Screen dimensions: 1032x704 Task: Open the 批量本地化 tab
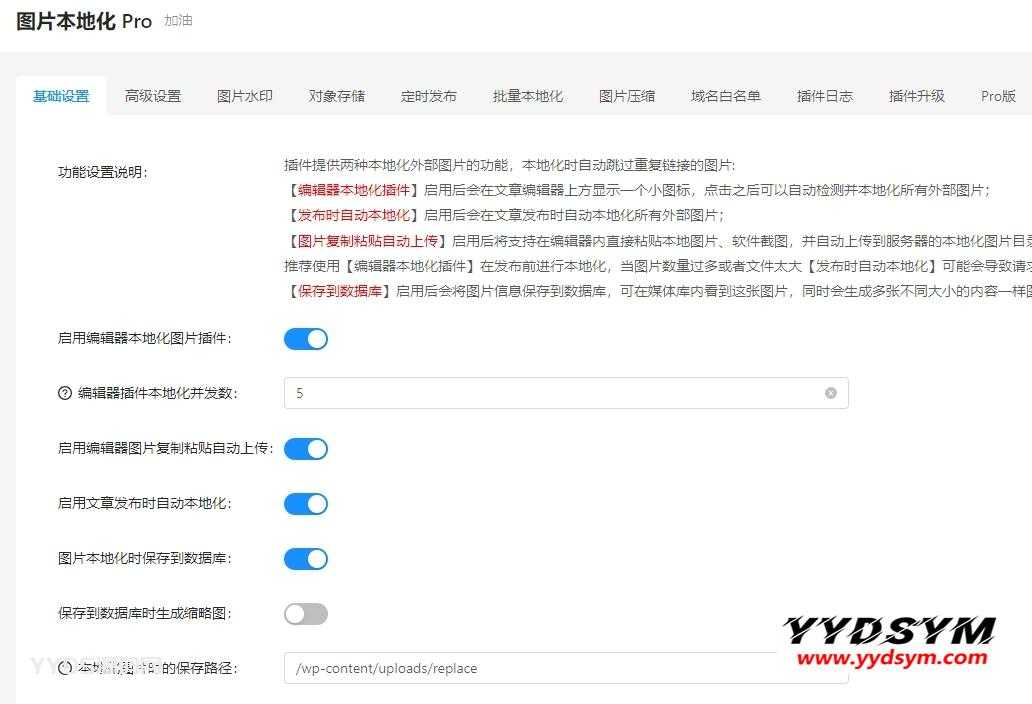point(528,96)
